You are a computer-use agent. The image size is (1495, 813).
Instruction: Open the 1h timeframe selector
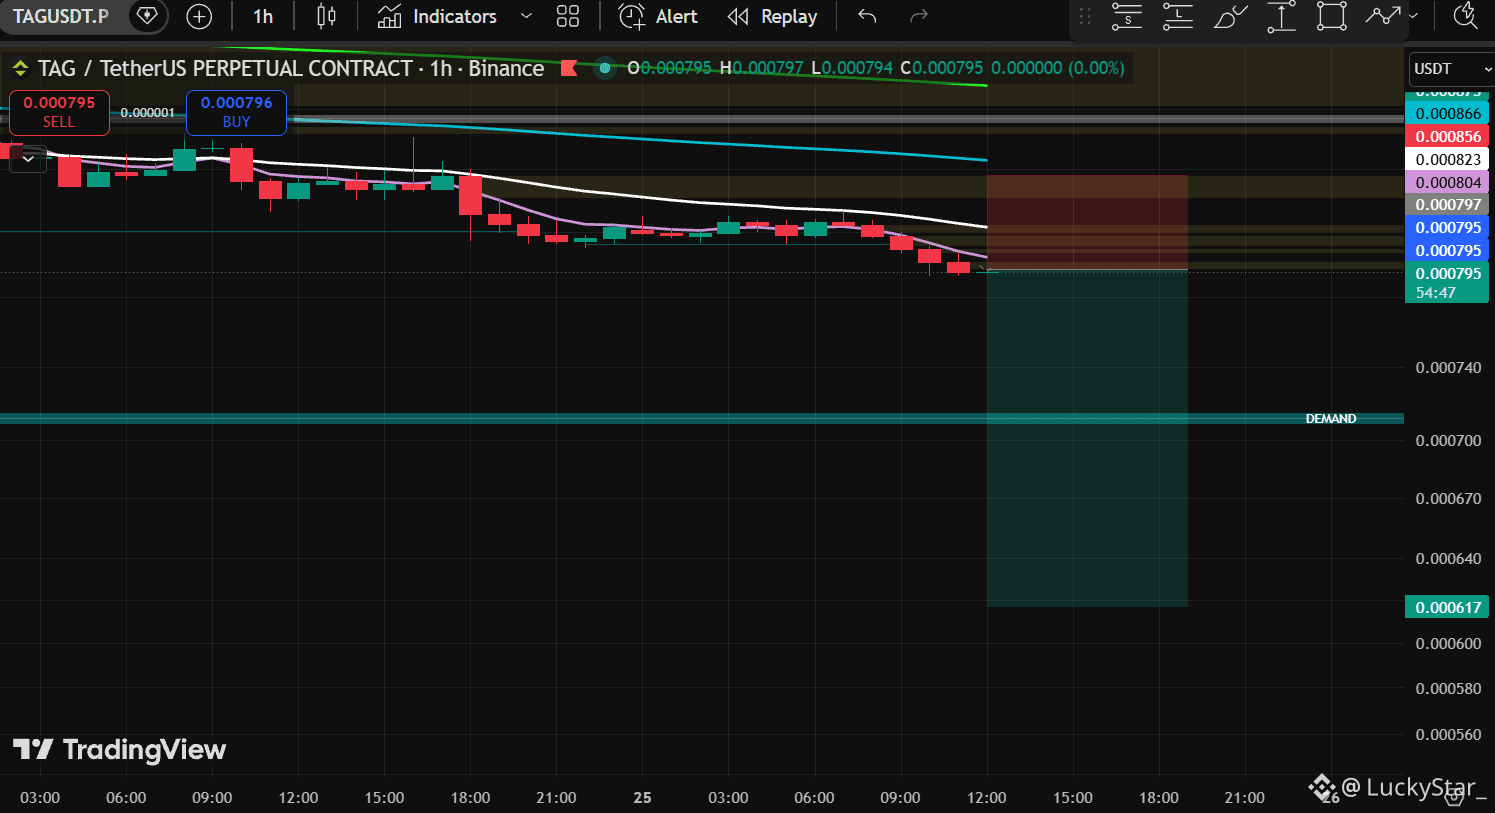point(263,16)
